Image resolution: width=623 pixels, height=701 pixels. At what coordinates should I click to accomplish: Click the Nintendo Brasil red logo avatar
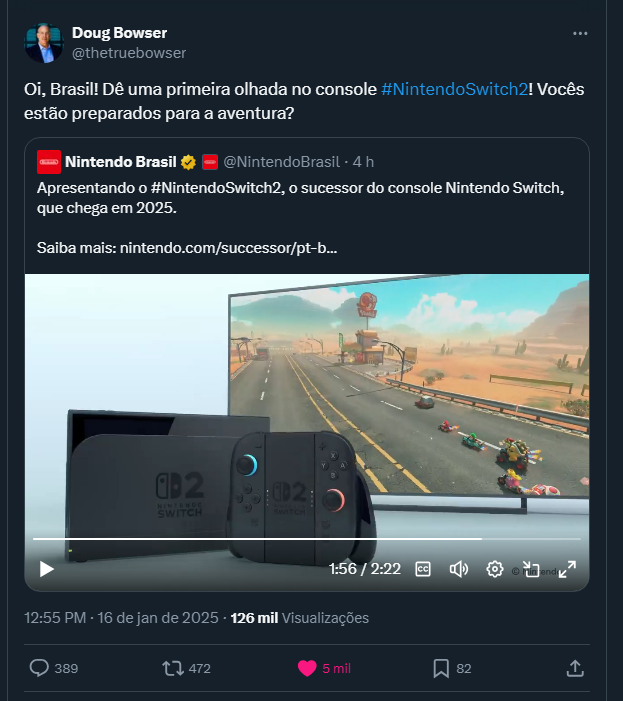(49, 162)
